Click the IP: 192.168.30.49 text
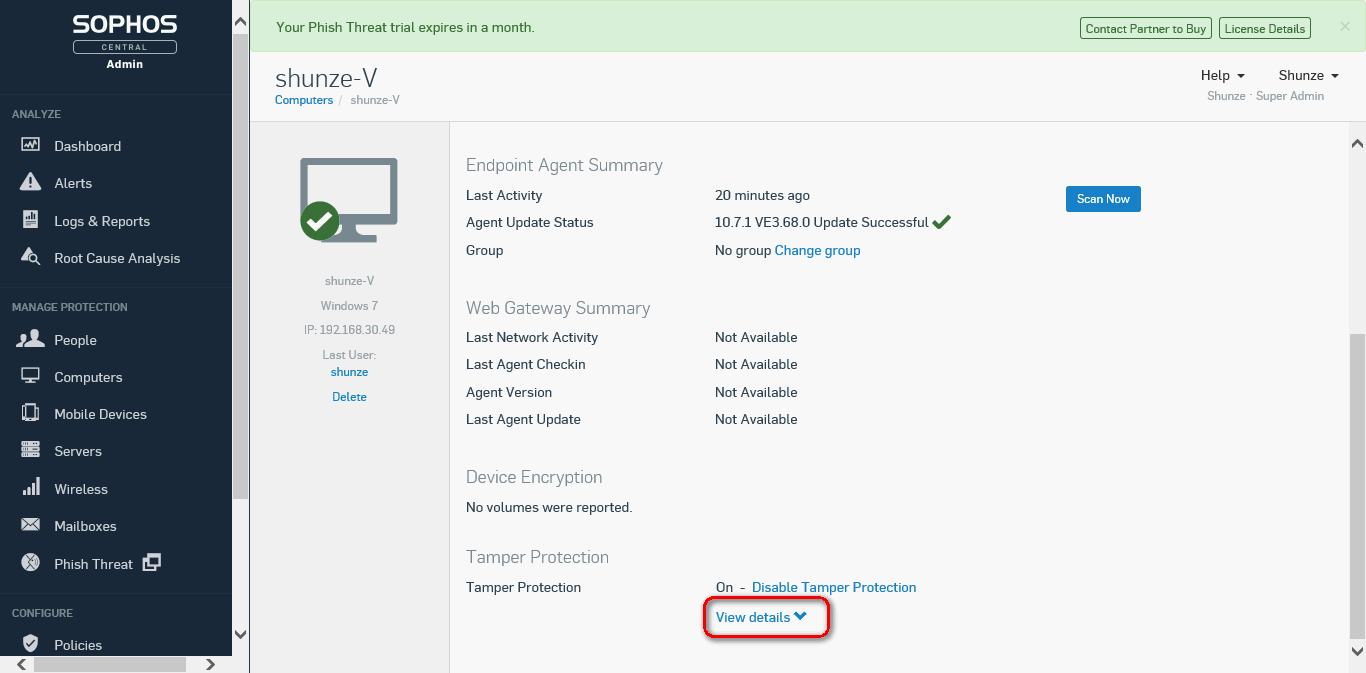The width and height of the screenshot is (1366, 673). tap(349, 330)
